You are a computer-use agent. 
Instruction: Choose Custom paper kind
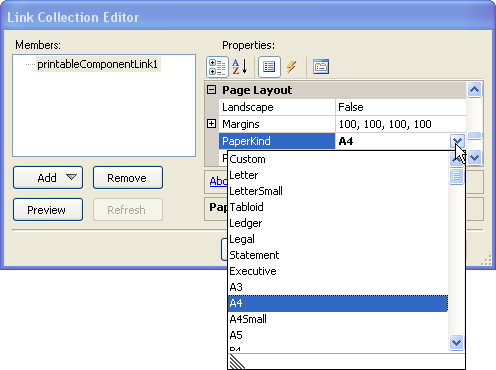point(338,159)
